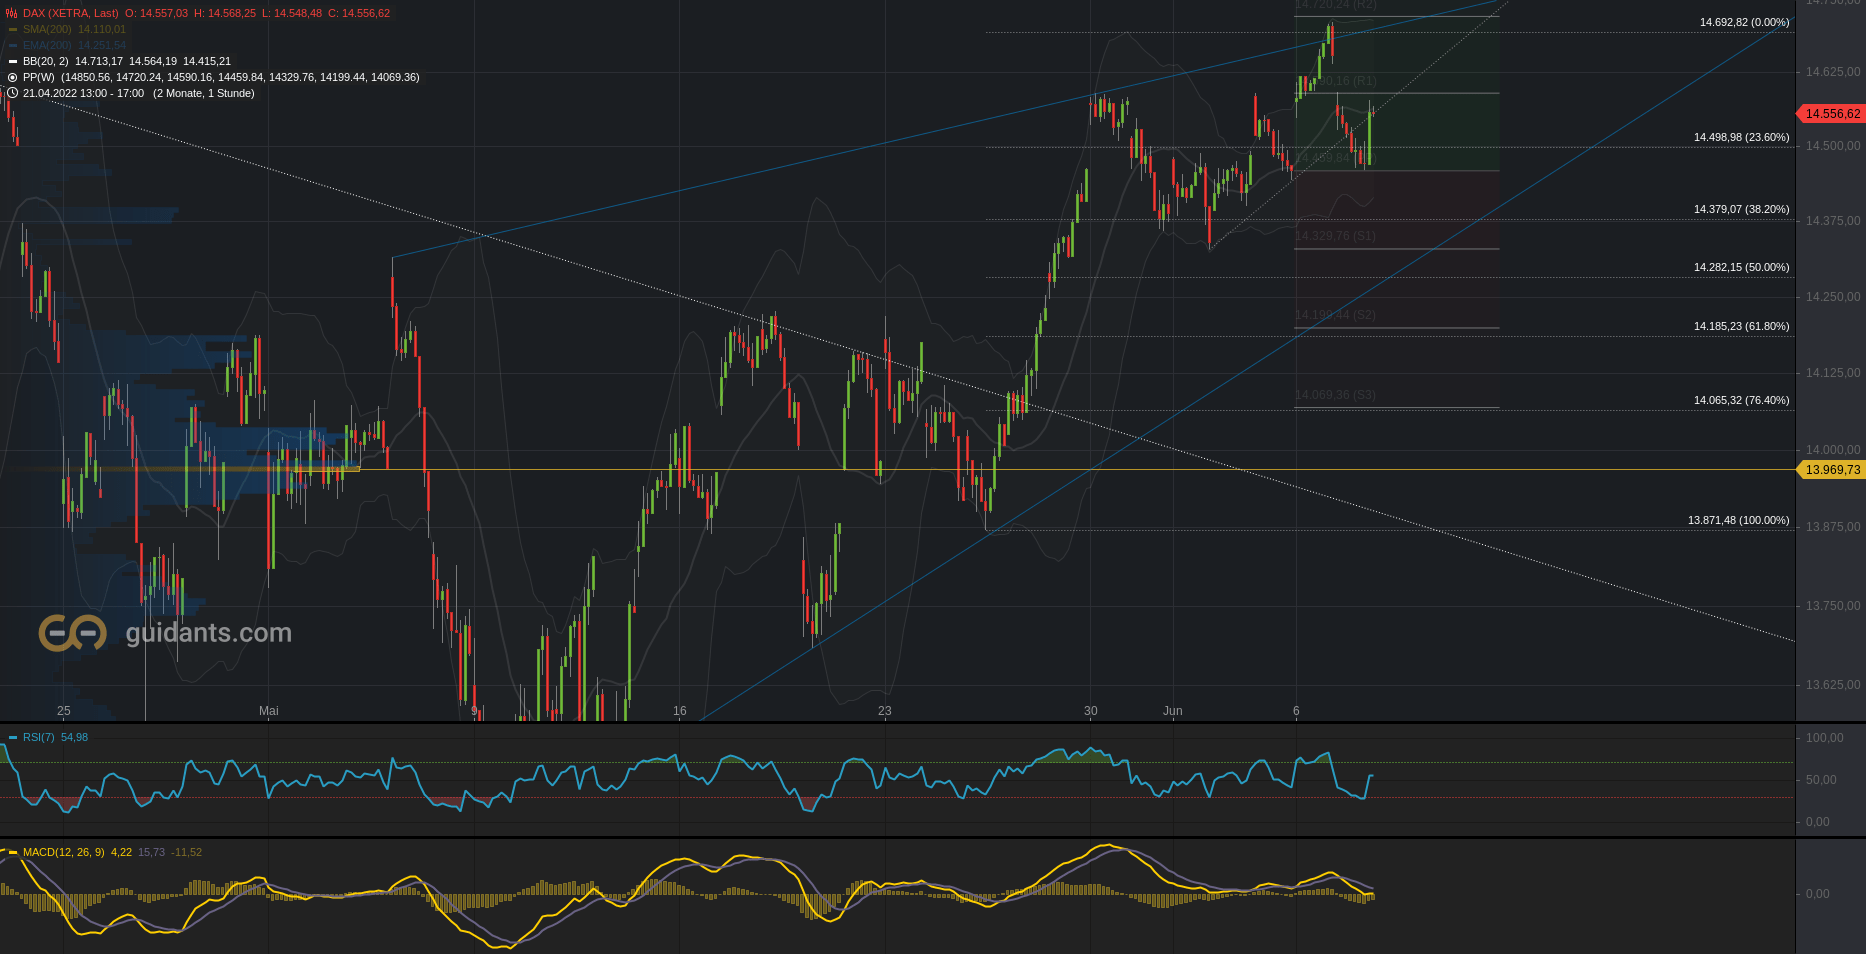This screenshot has height=954, width=1866.
Task: Click Fibonacci label 14.379,07 (38.20%)
Action: point(1741,209)
